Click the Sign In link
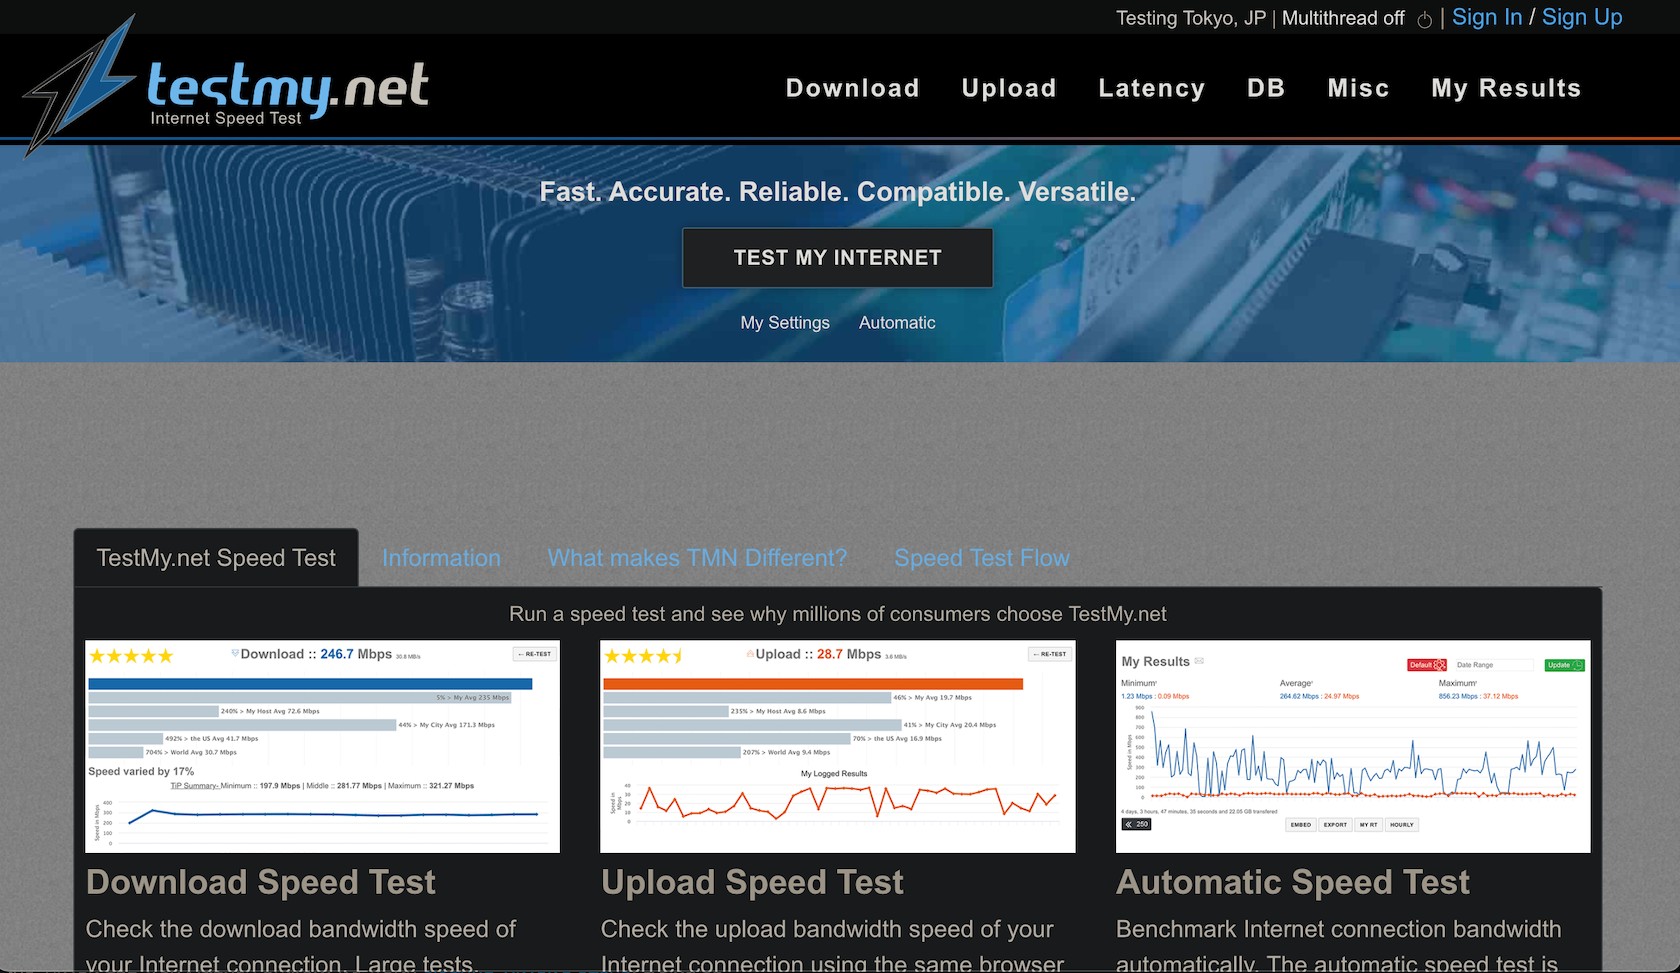 [x=1487, y=17]
